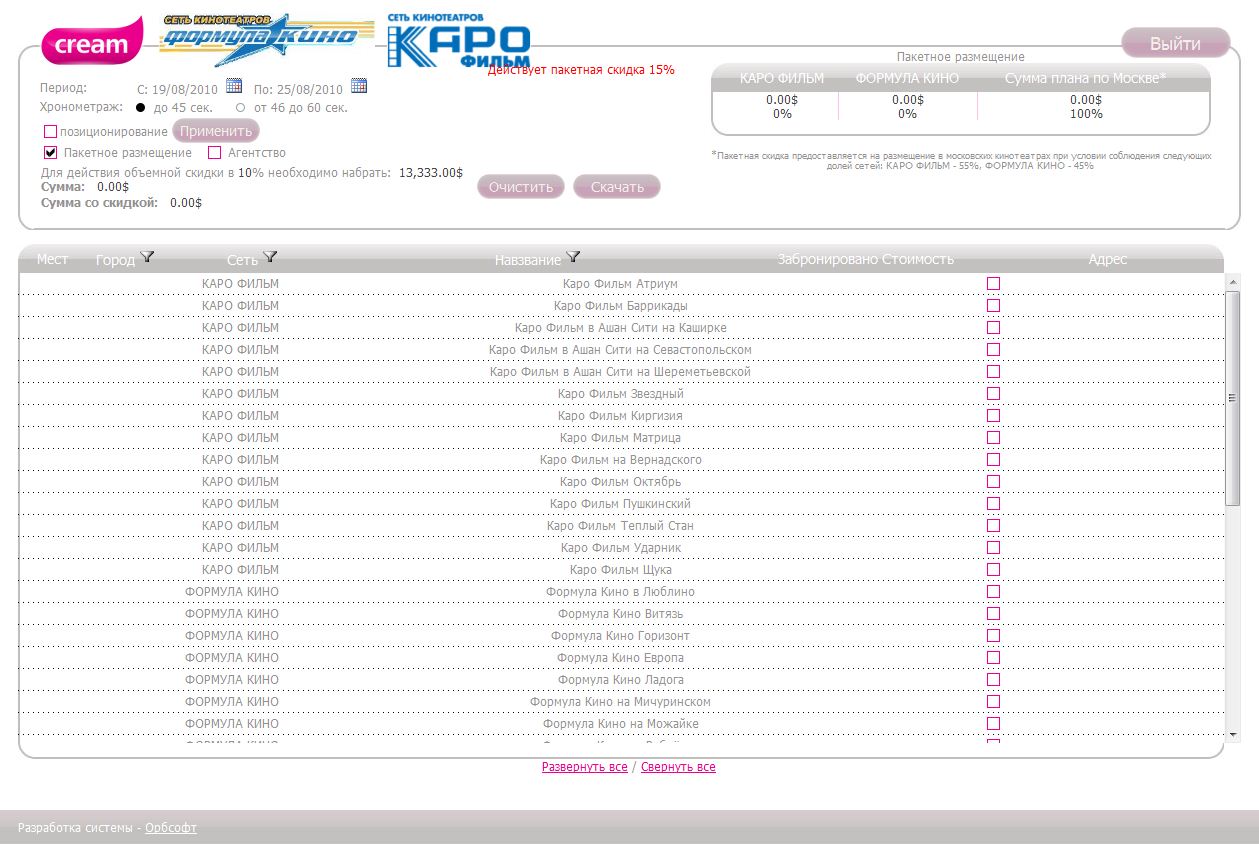
Task: Filter by Город column funnel icon
Action: tap(148, 257)
